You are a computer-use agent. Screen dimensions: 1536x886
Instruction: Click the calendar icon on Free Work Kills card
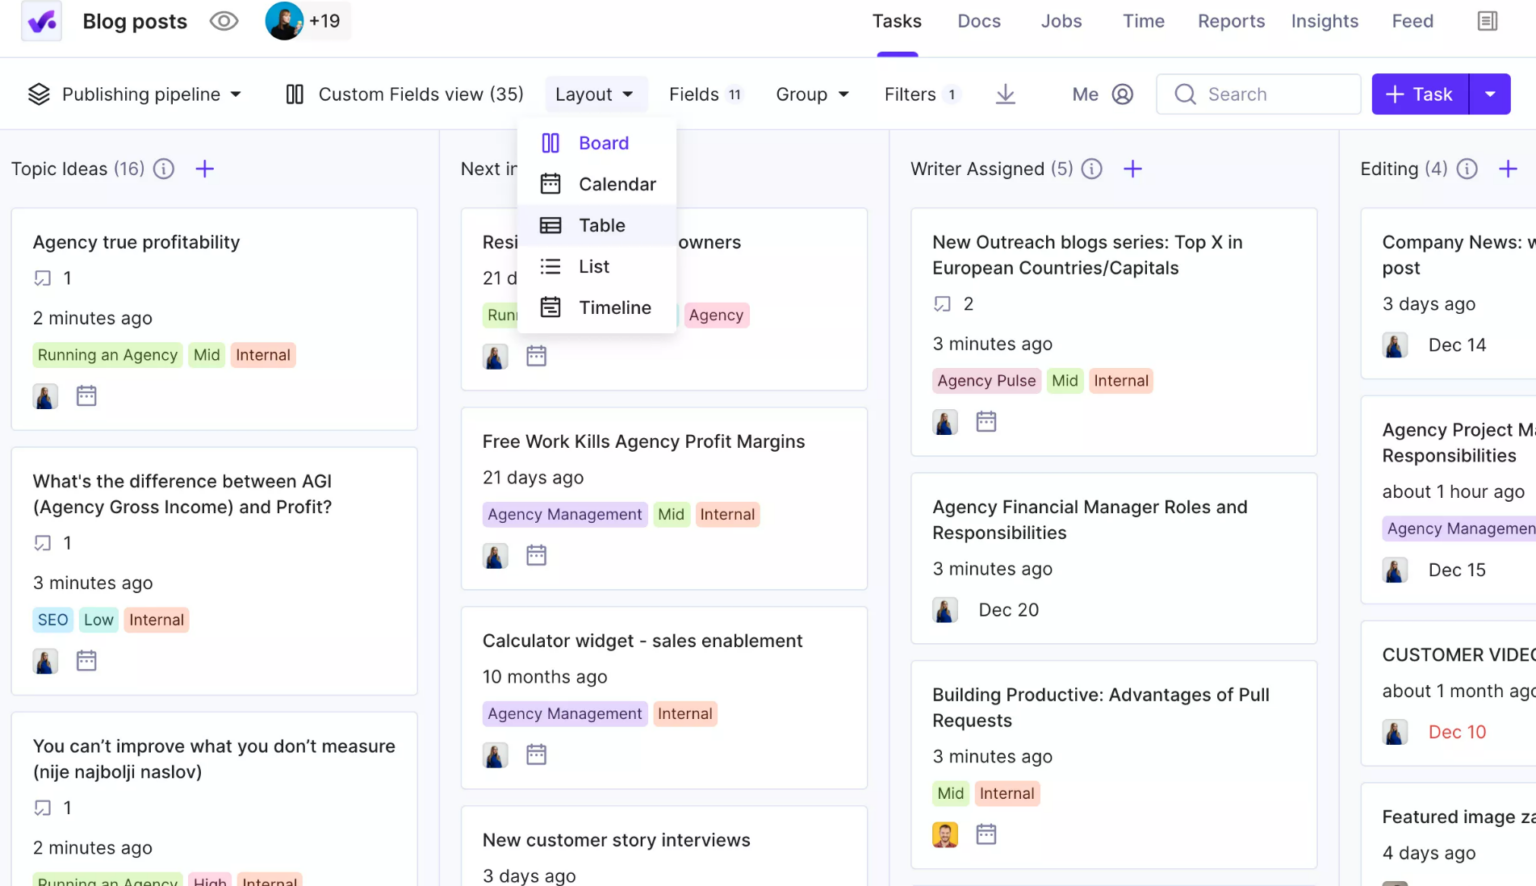pos(537,555)
